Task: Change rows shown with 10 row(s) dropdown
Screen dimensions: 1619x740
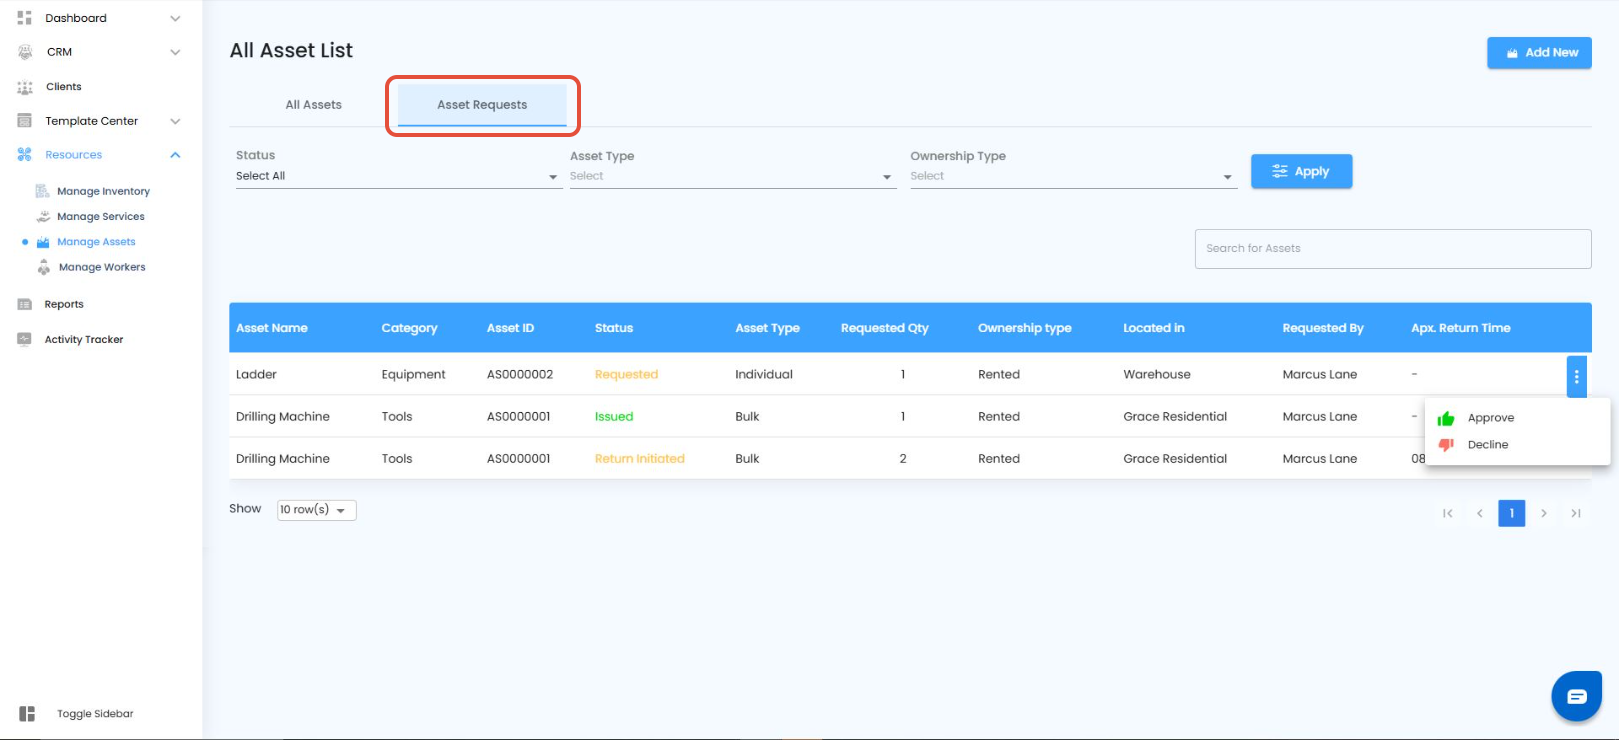Action: coord(316,510)
